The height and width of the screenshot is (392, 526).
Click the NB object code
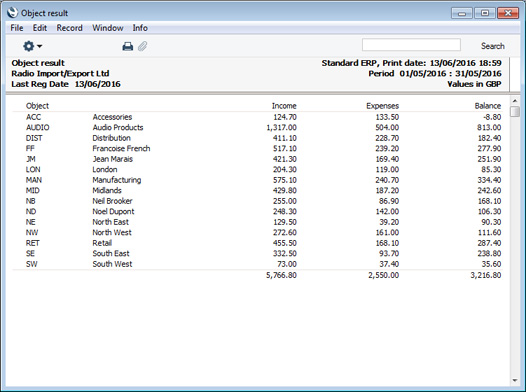click(31, 201)
